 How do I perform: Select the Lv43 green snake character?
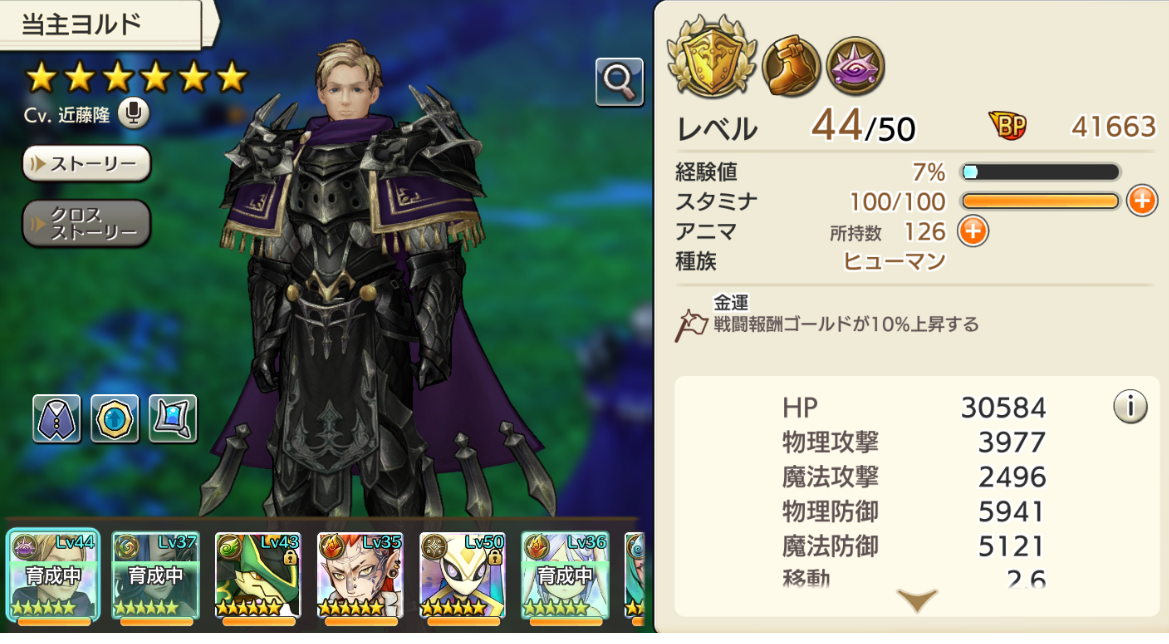[258, 576]
